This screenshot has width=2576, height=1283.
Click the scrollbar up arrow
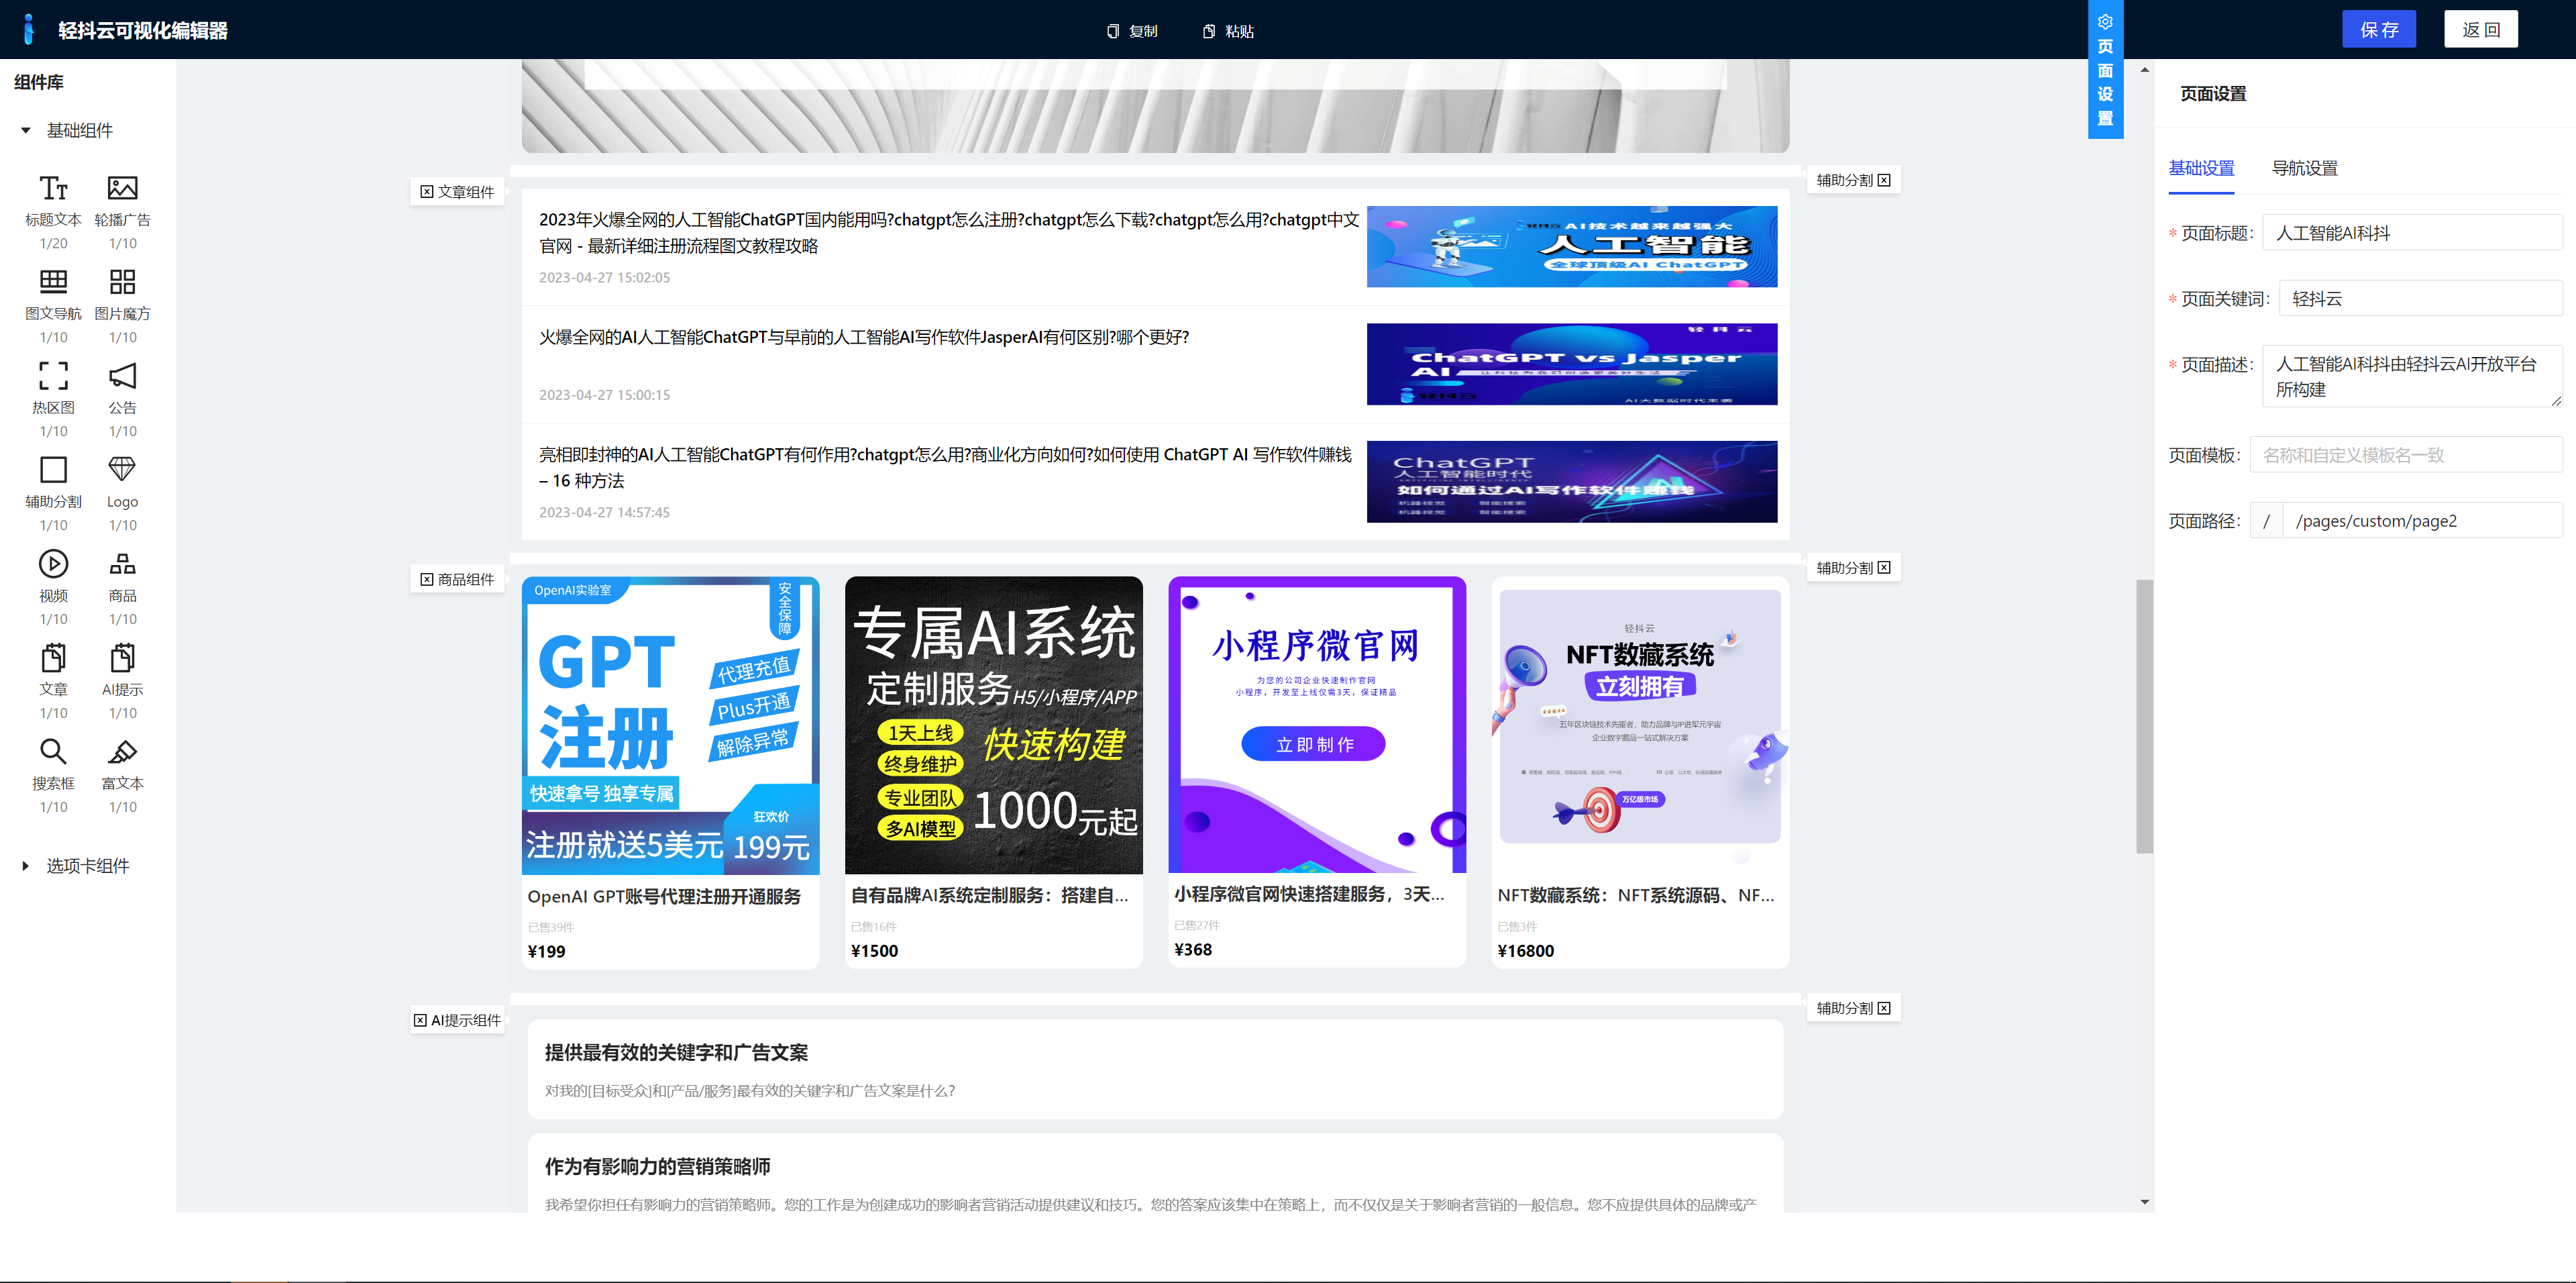tap(2144, 70)
